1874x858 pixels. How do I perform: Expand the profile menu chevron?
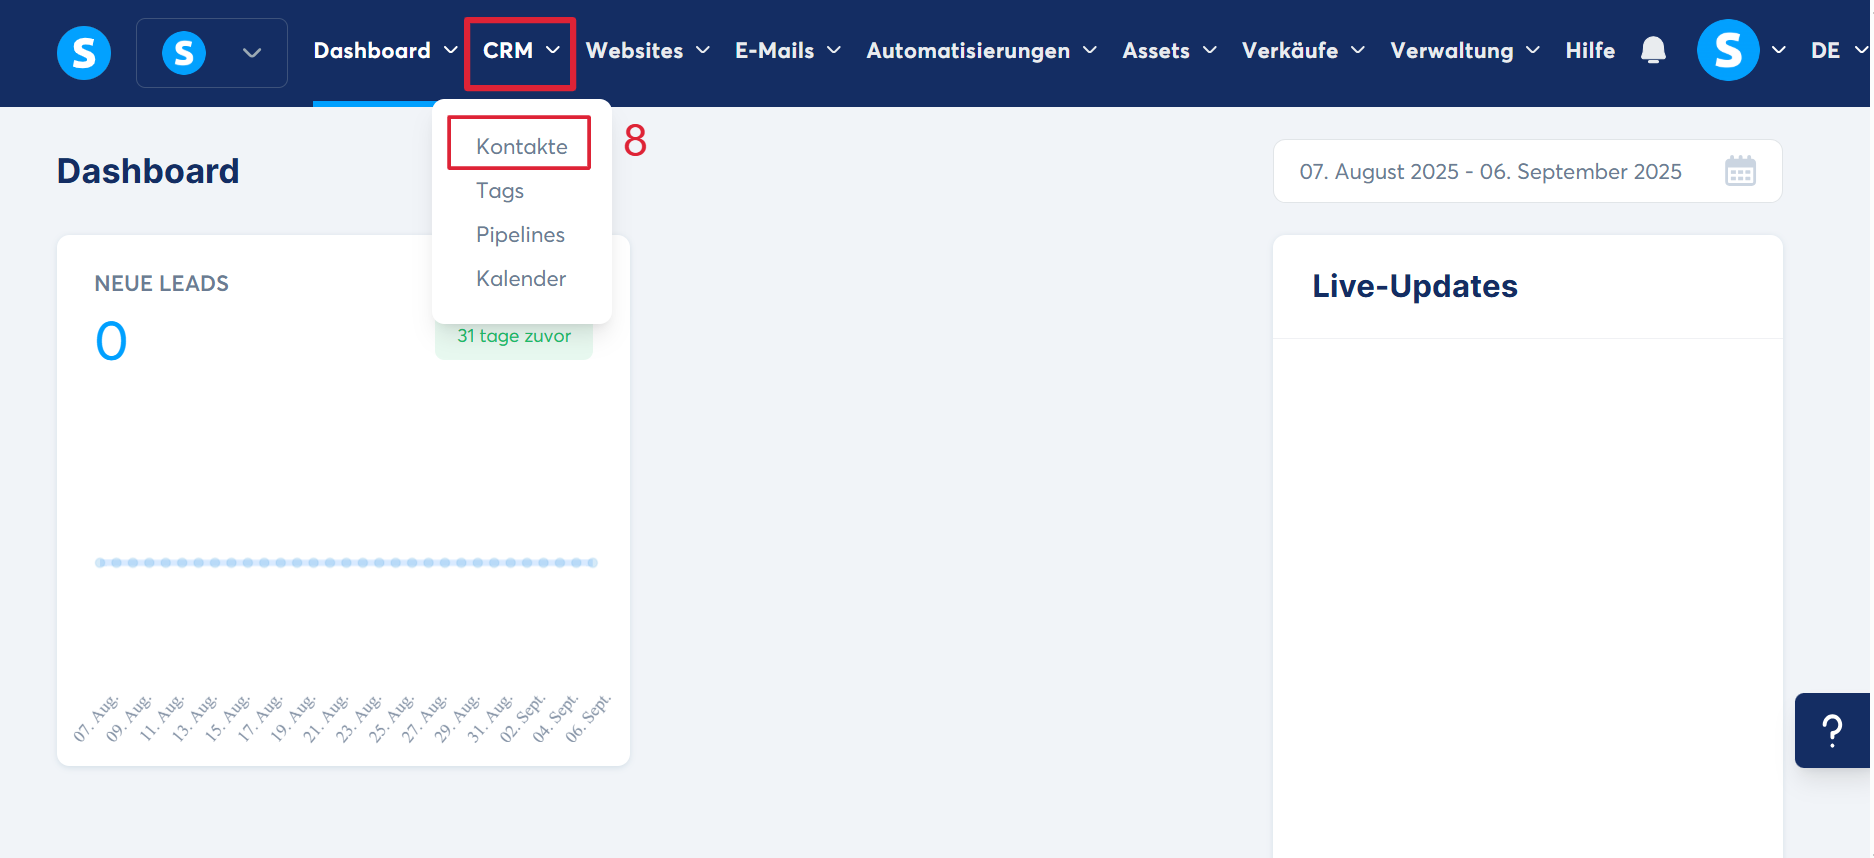(1779, 50)
